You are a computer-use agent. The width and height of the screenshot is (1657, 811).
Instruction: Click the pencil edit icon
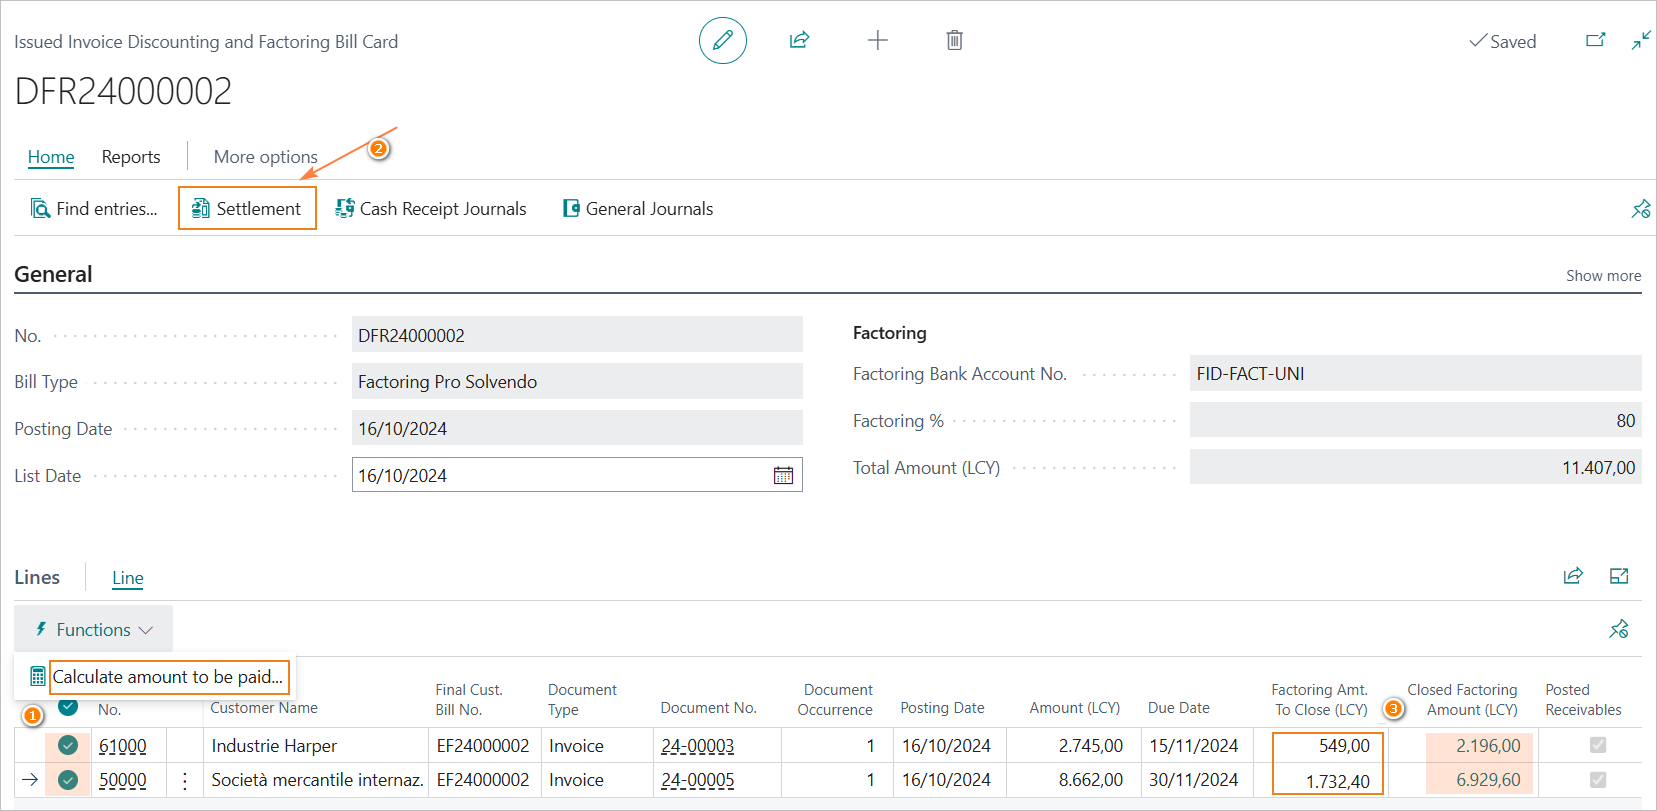(x=722, y=41)
